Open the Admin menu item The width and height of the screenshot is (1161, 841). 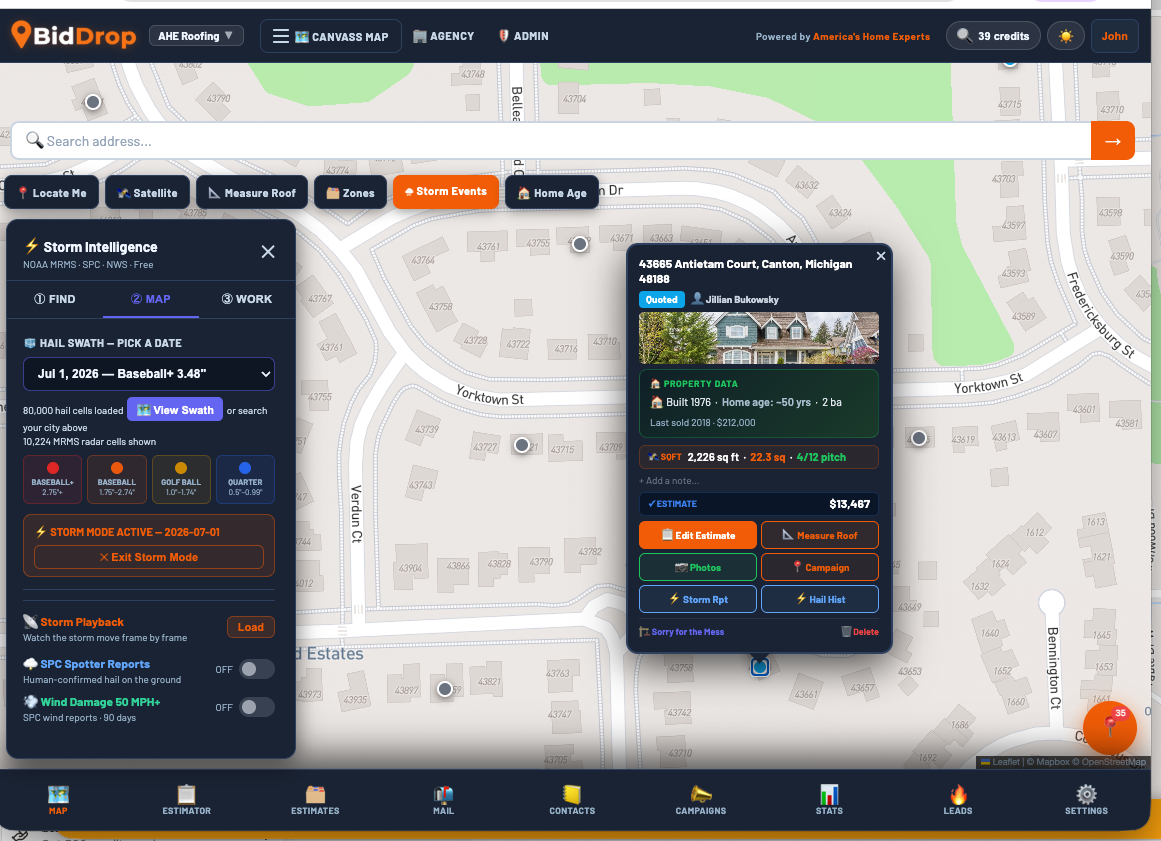[x=523, y=36]
